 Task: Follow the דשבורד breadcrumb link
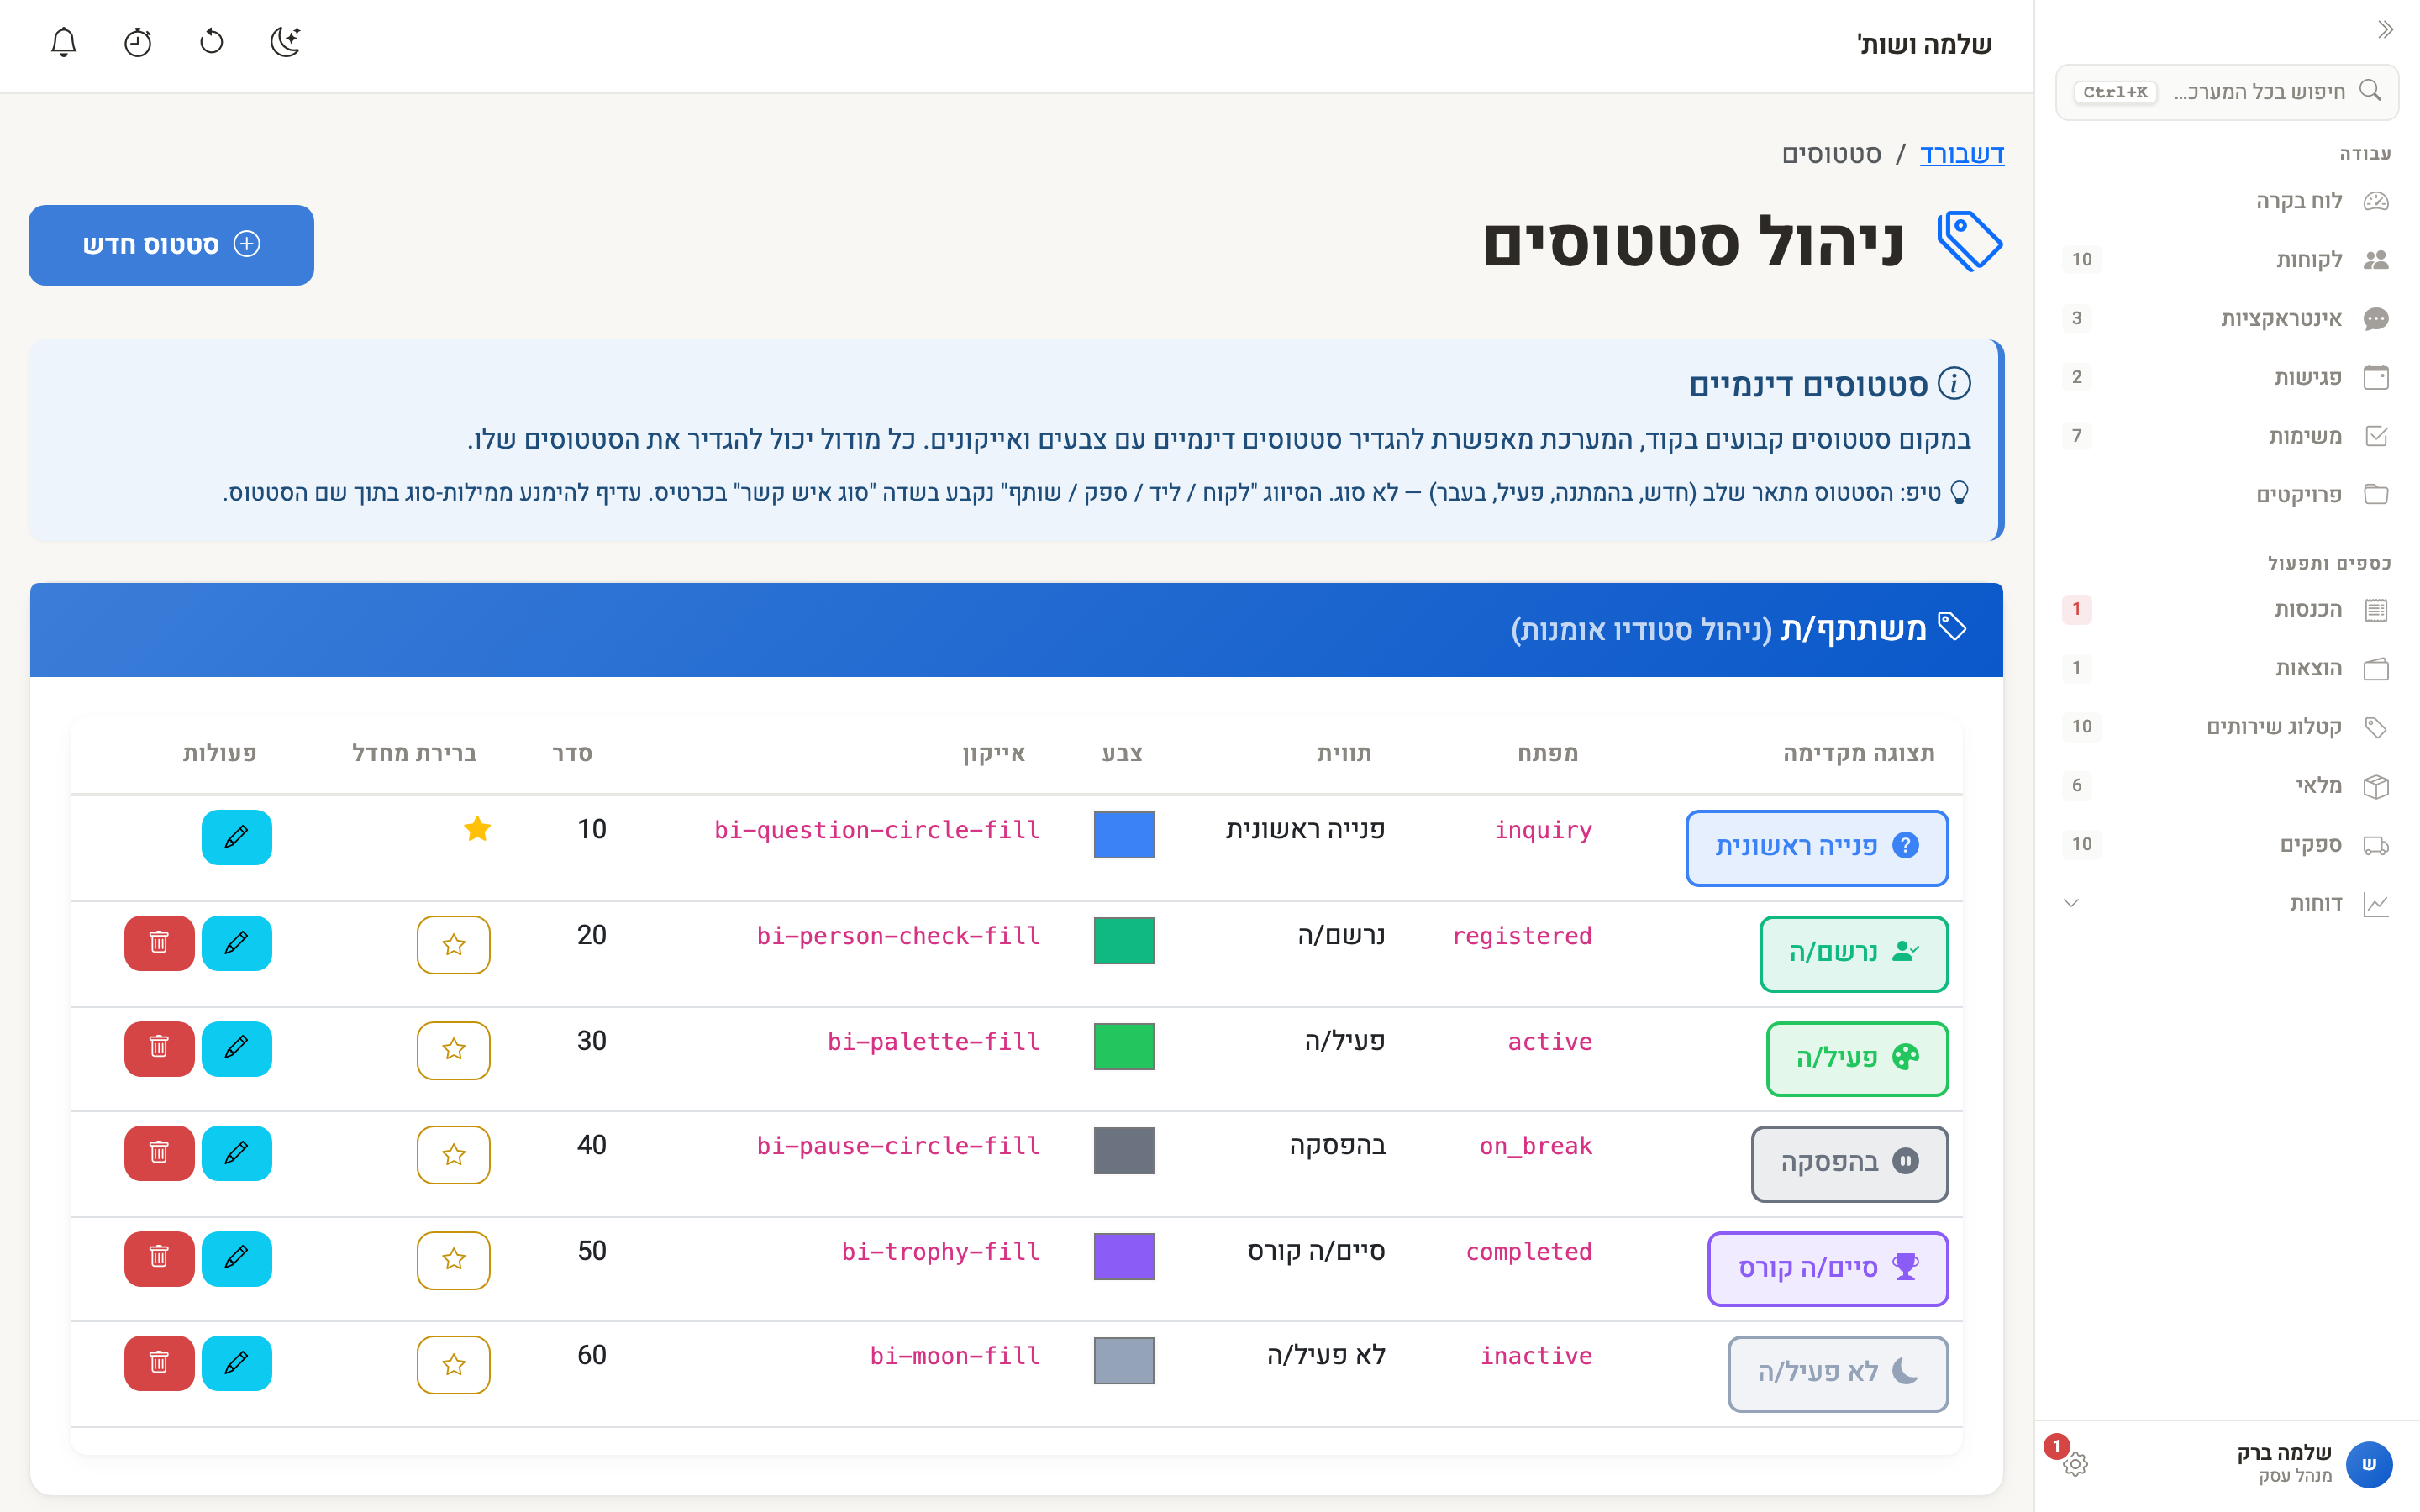pyautogui.click(x=1961, y=154)
